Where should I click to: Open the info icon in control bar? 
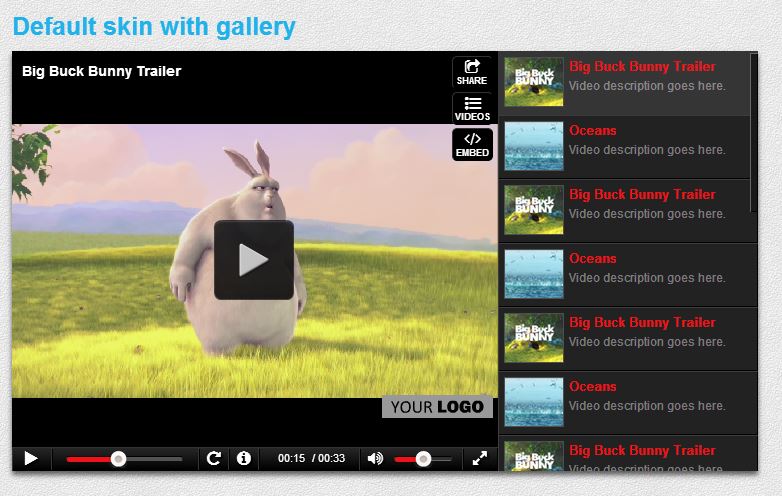pos(244,458)
